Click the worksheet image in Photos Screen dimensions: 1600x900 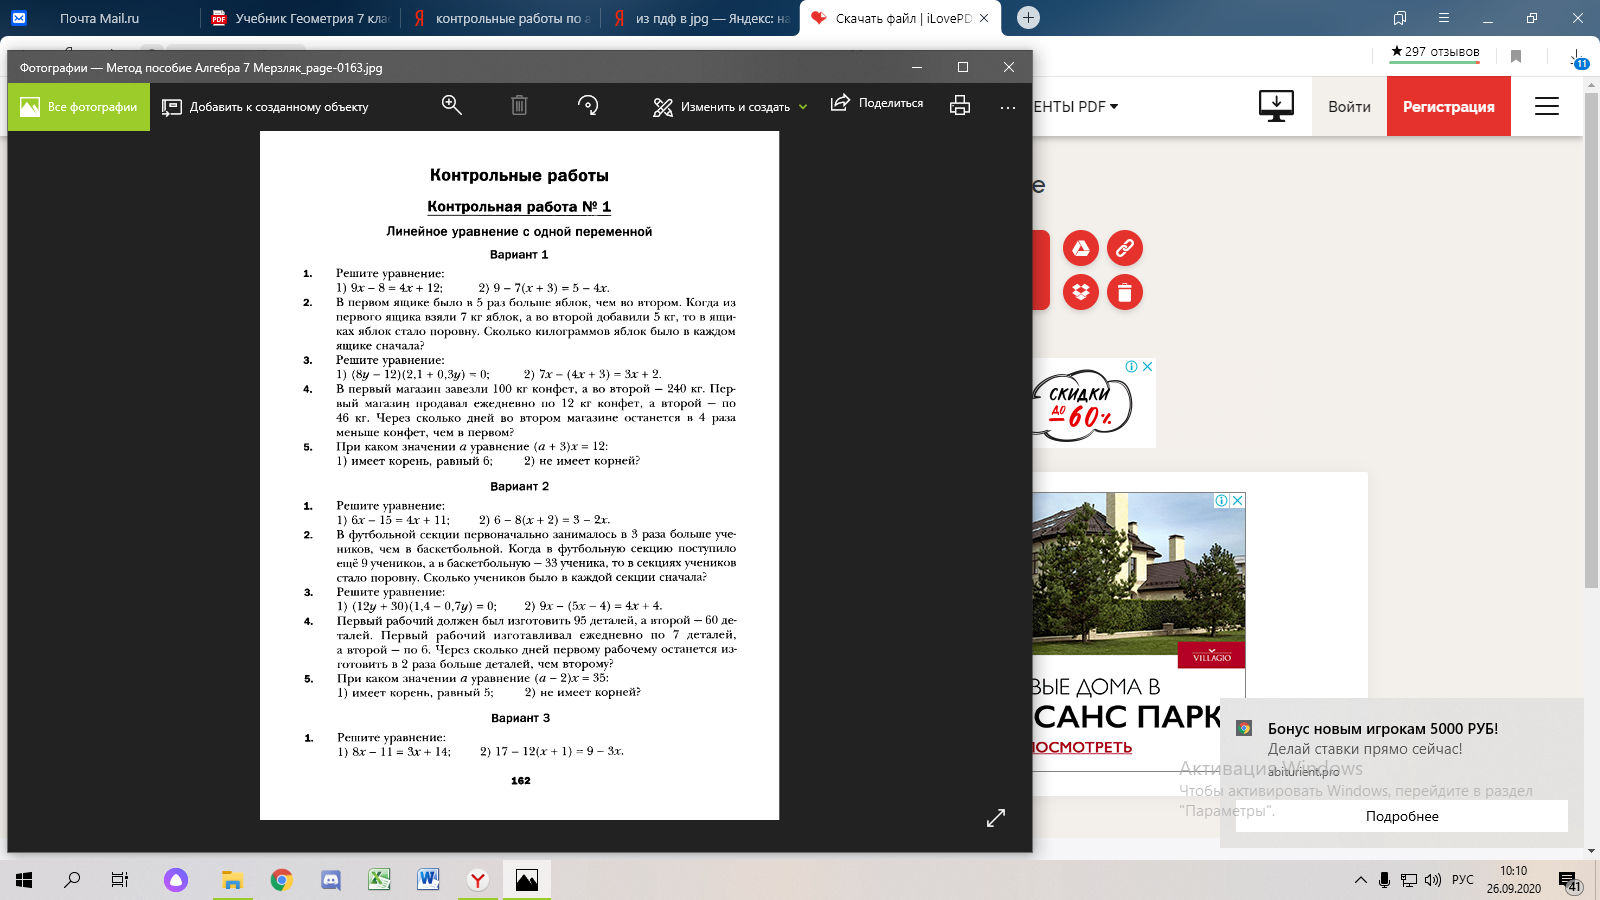point(519,475)
